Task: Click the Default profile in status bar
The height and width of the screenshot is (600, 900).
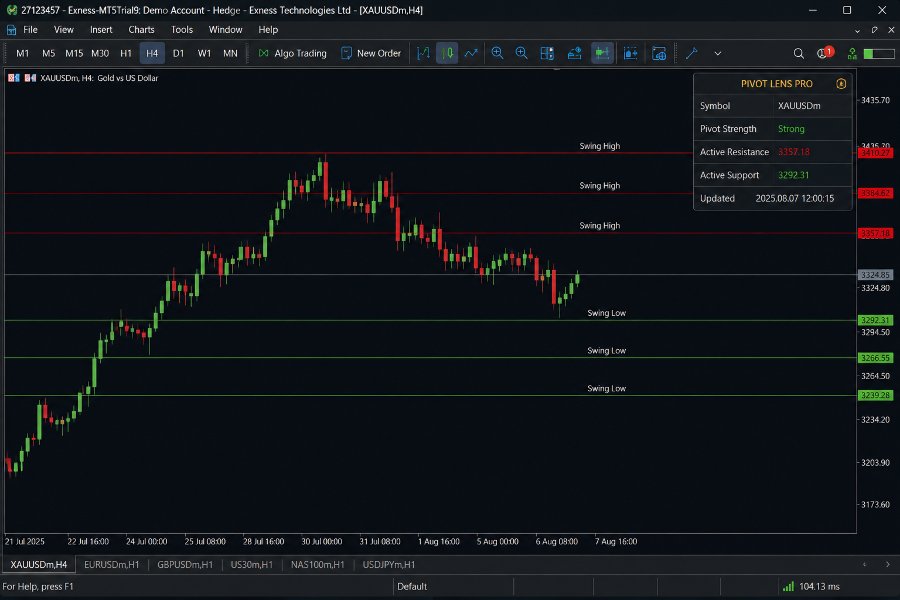Action: 412,586
